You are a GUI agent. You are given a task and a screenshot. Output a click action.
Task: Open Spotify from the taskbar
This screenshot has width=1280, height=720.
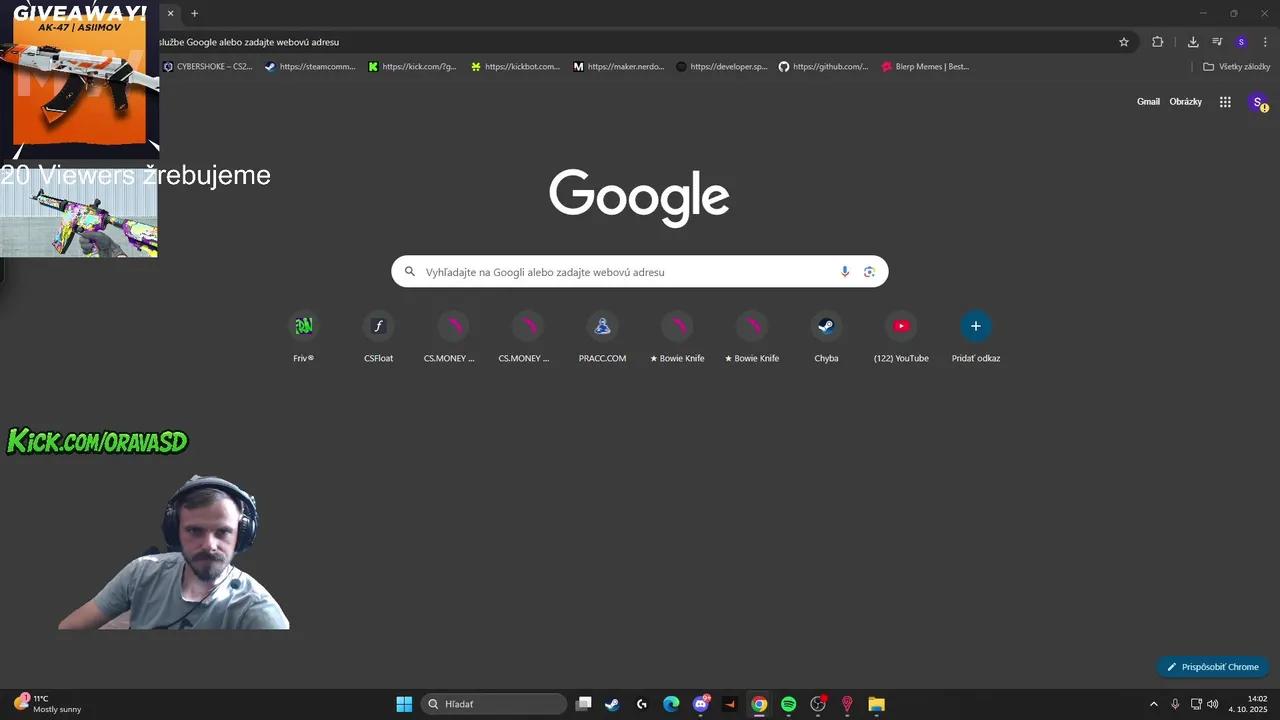pos(788,704)
